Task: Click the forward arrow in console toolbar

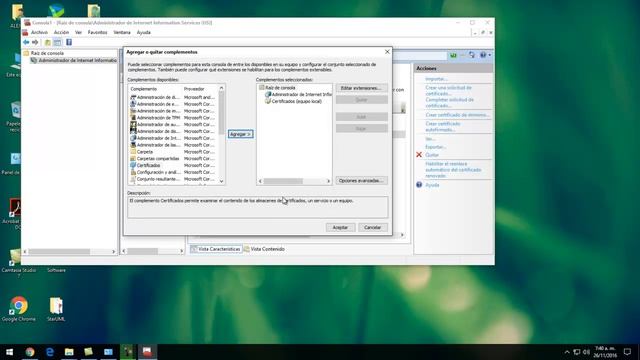Action: [x=35, y=42]
